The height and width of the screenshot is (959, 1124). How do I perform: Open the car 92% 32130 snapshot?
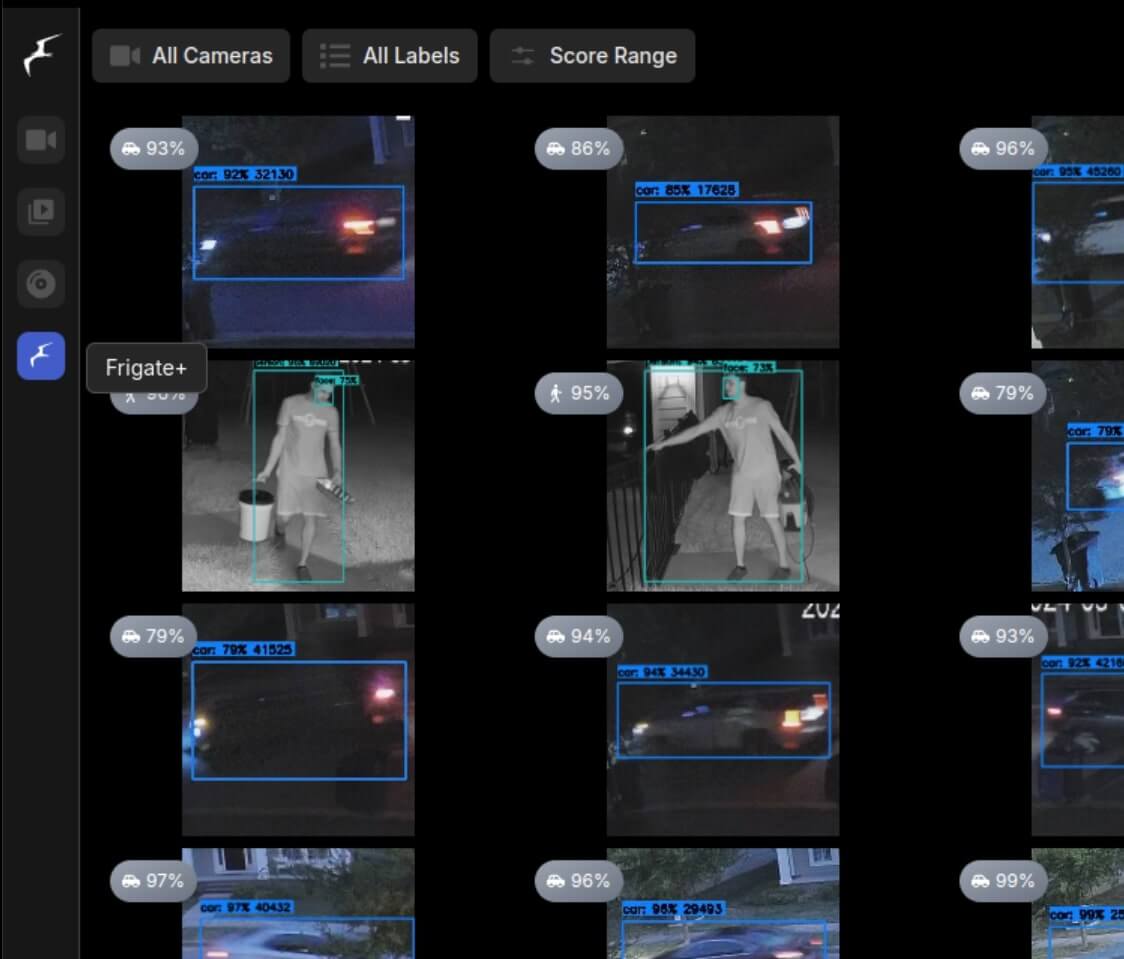[x=298, y=232]
